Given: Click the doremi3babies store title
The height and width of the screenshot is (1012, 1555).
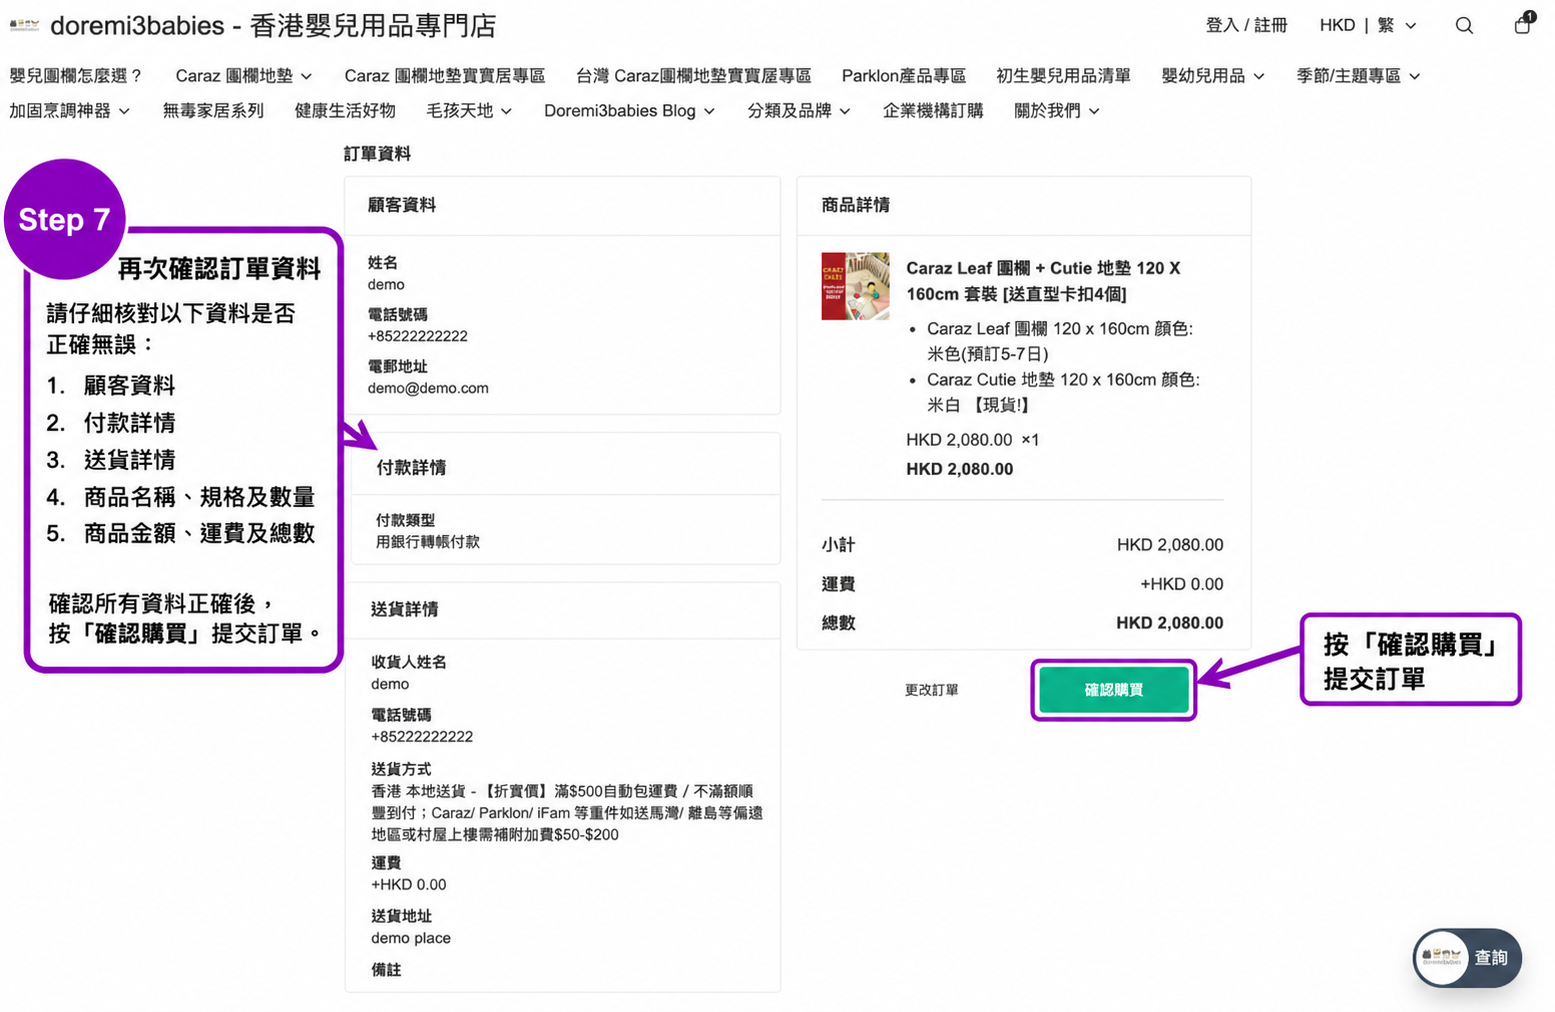Looking at the screenshot, I should pos(273,26).
